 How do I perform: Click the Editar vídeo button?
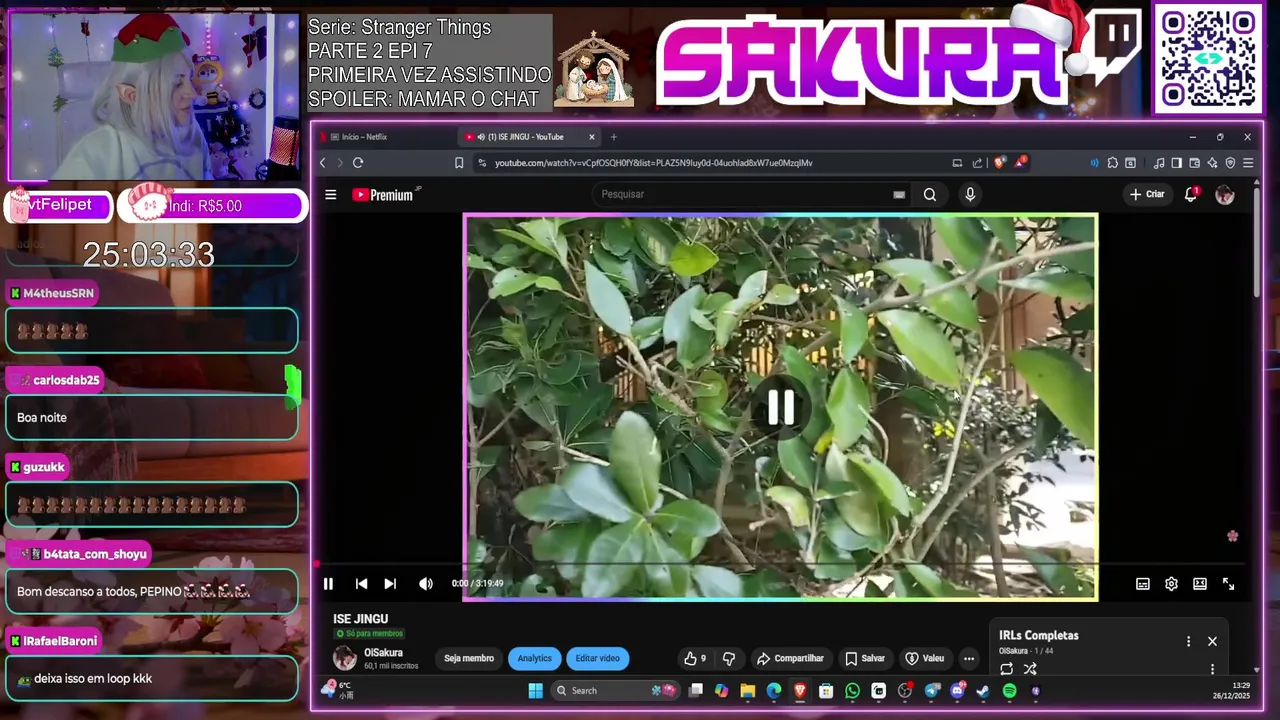pyautogui.click(x=597, y=658)
